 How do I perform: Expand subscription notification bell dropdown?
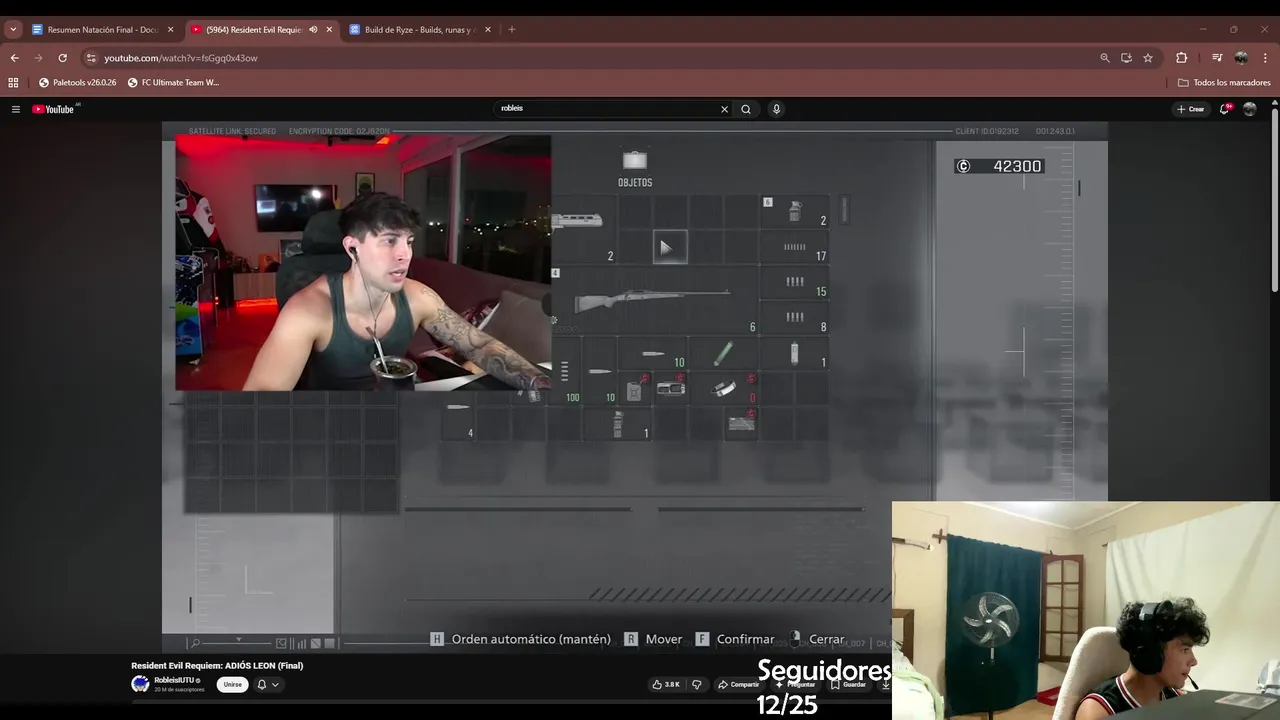pyautogui.click(x=267, y=684)
